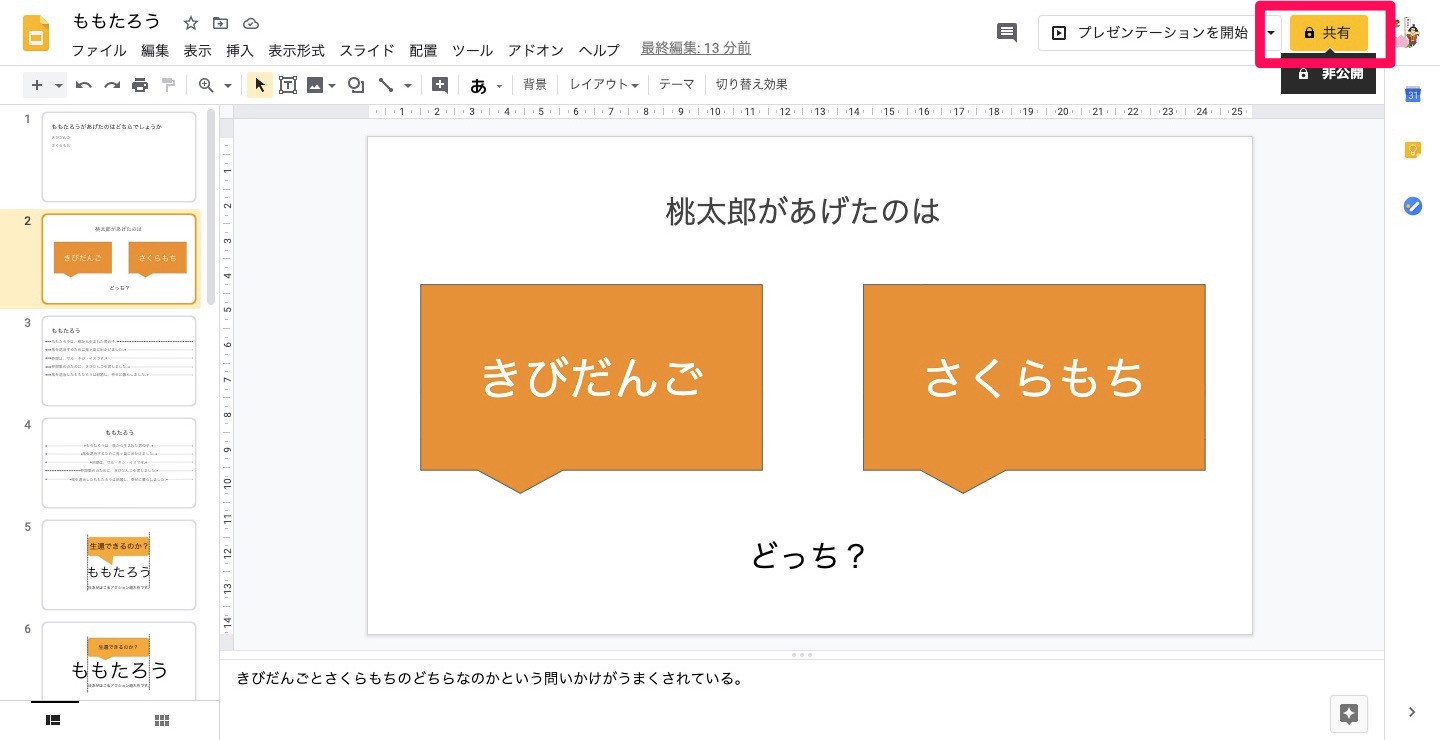Click the move to folder icon
Image resolution: width=1440 pixels, height=740 pixels.
pyautogui.click(x=220, y=23)
